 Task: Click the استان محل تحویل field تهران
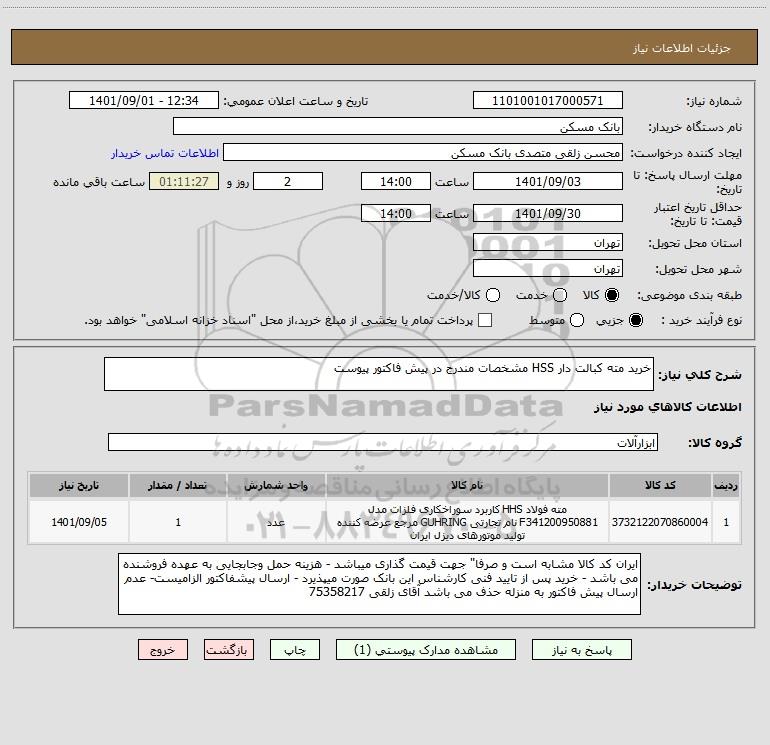tap(548, 243)
